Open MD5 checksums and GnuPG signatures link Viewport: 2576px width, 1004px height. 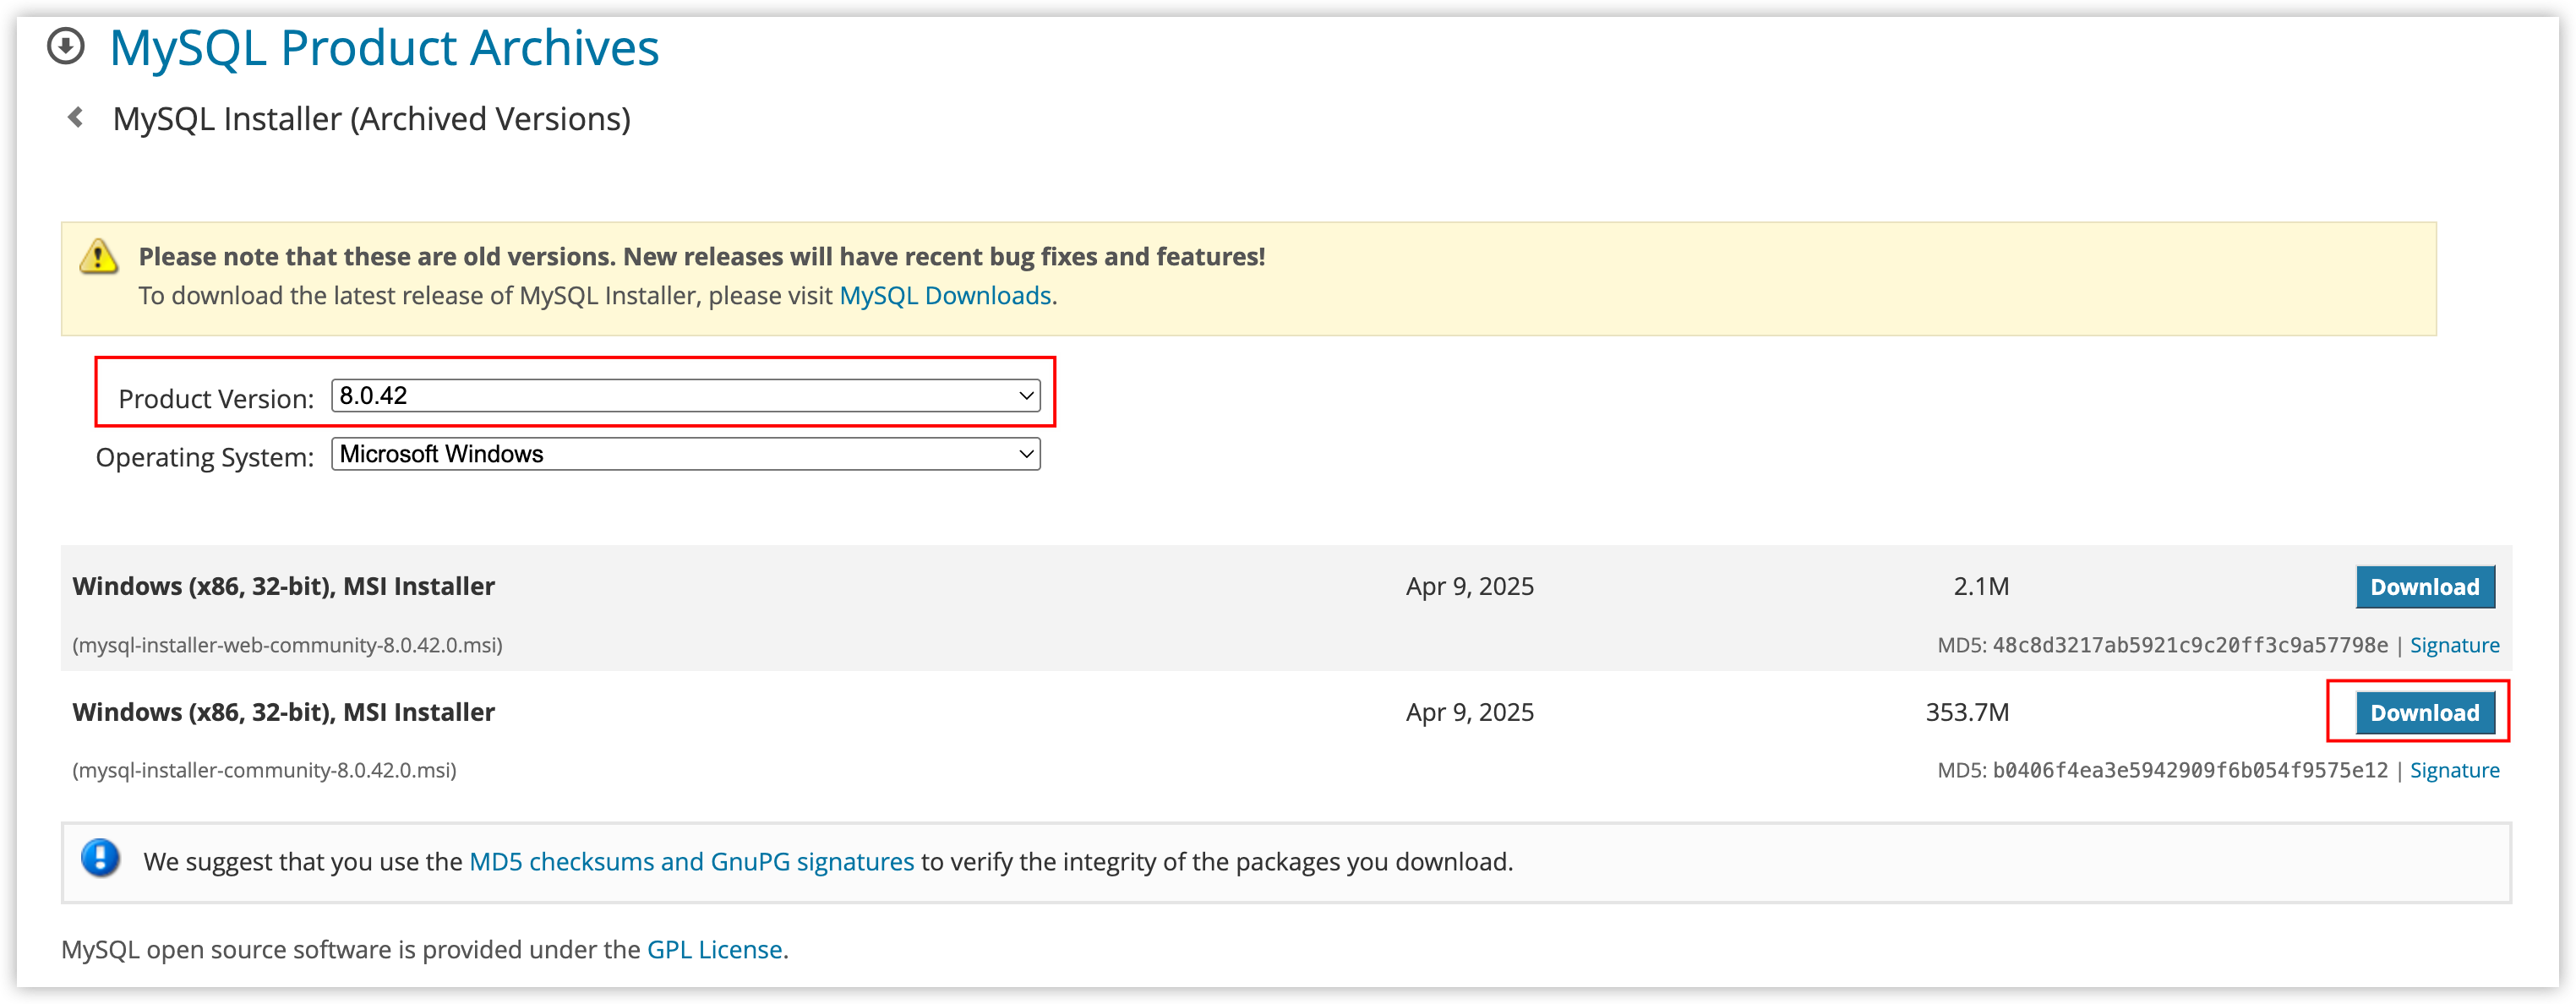(691, 862)
